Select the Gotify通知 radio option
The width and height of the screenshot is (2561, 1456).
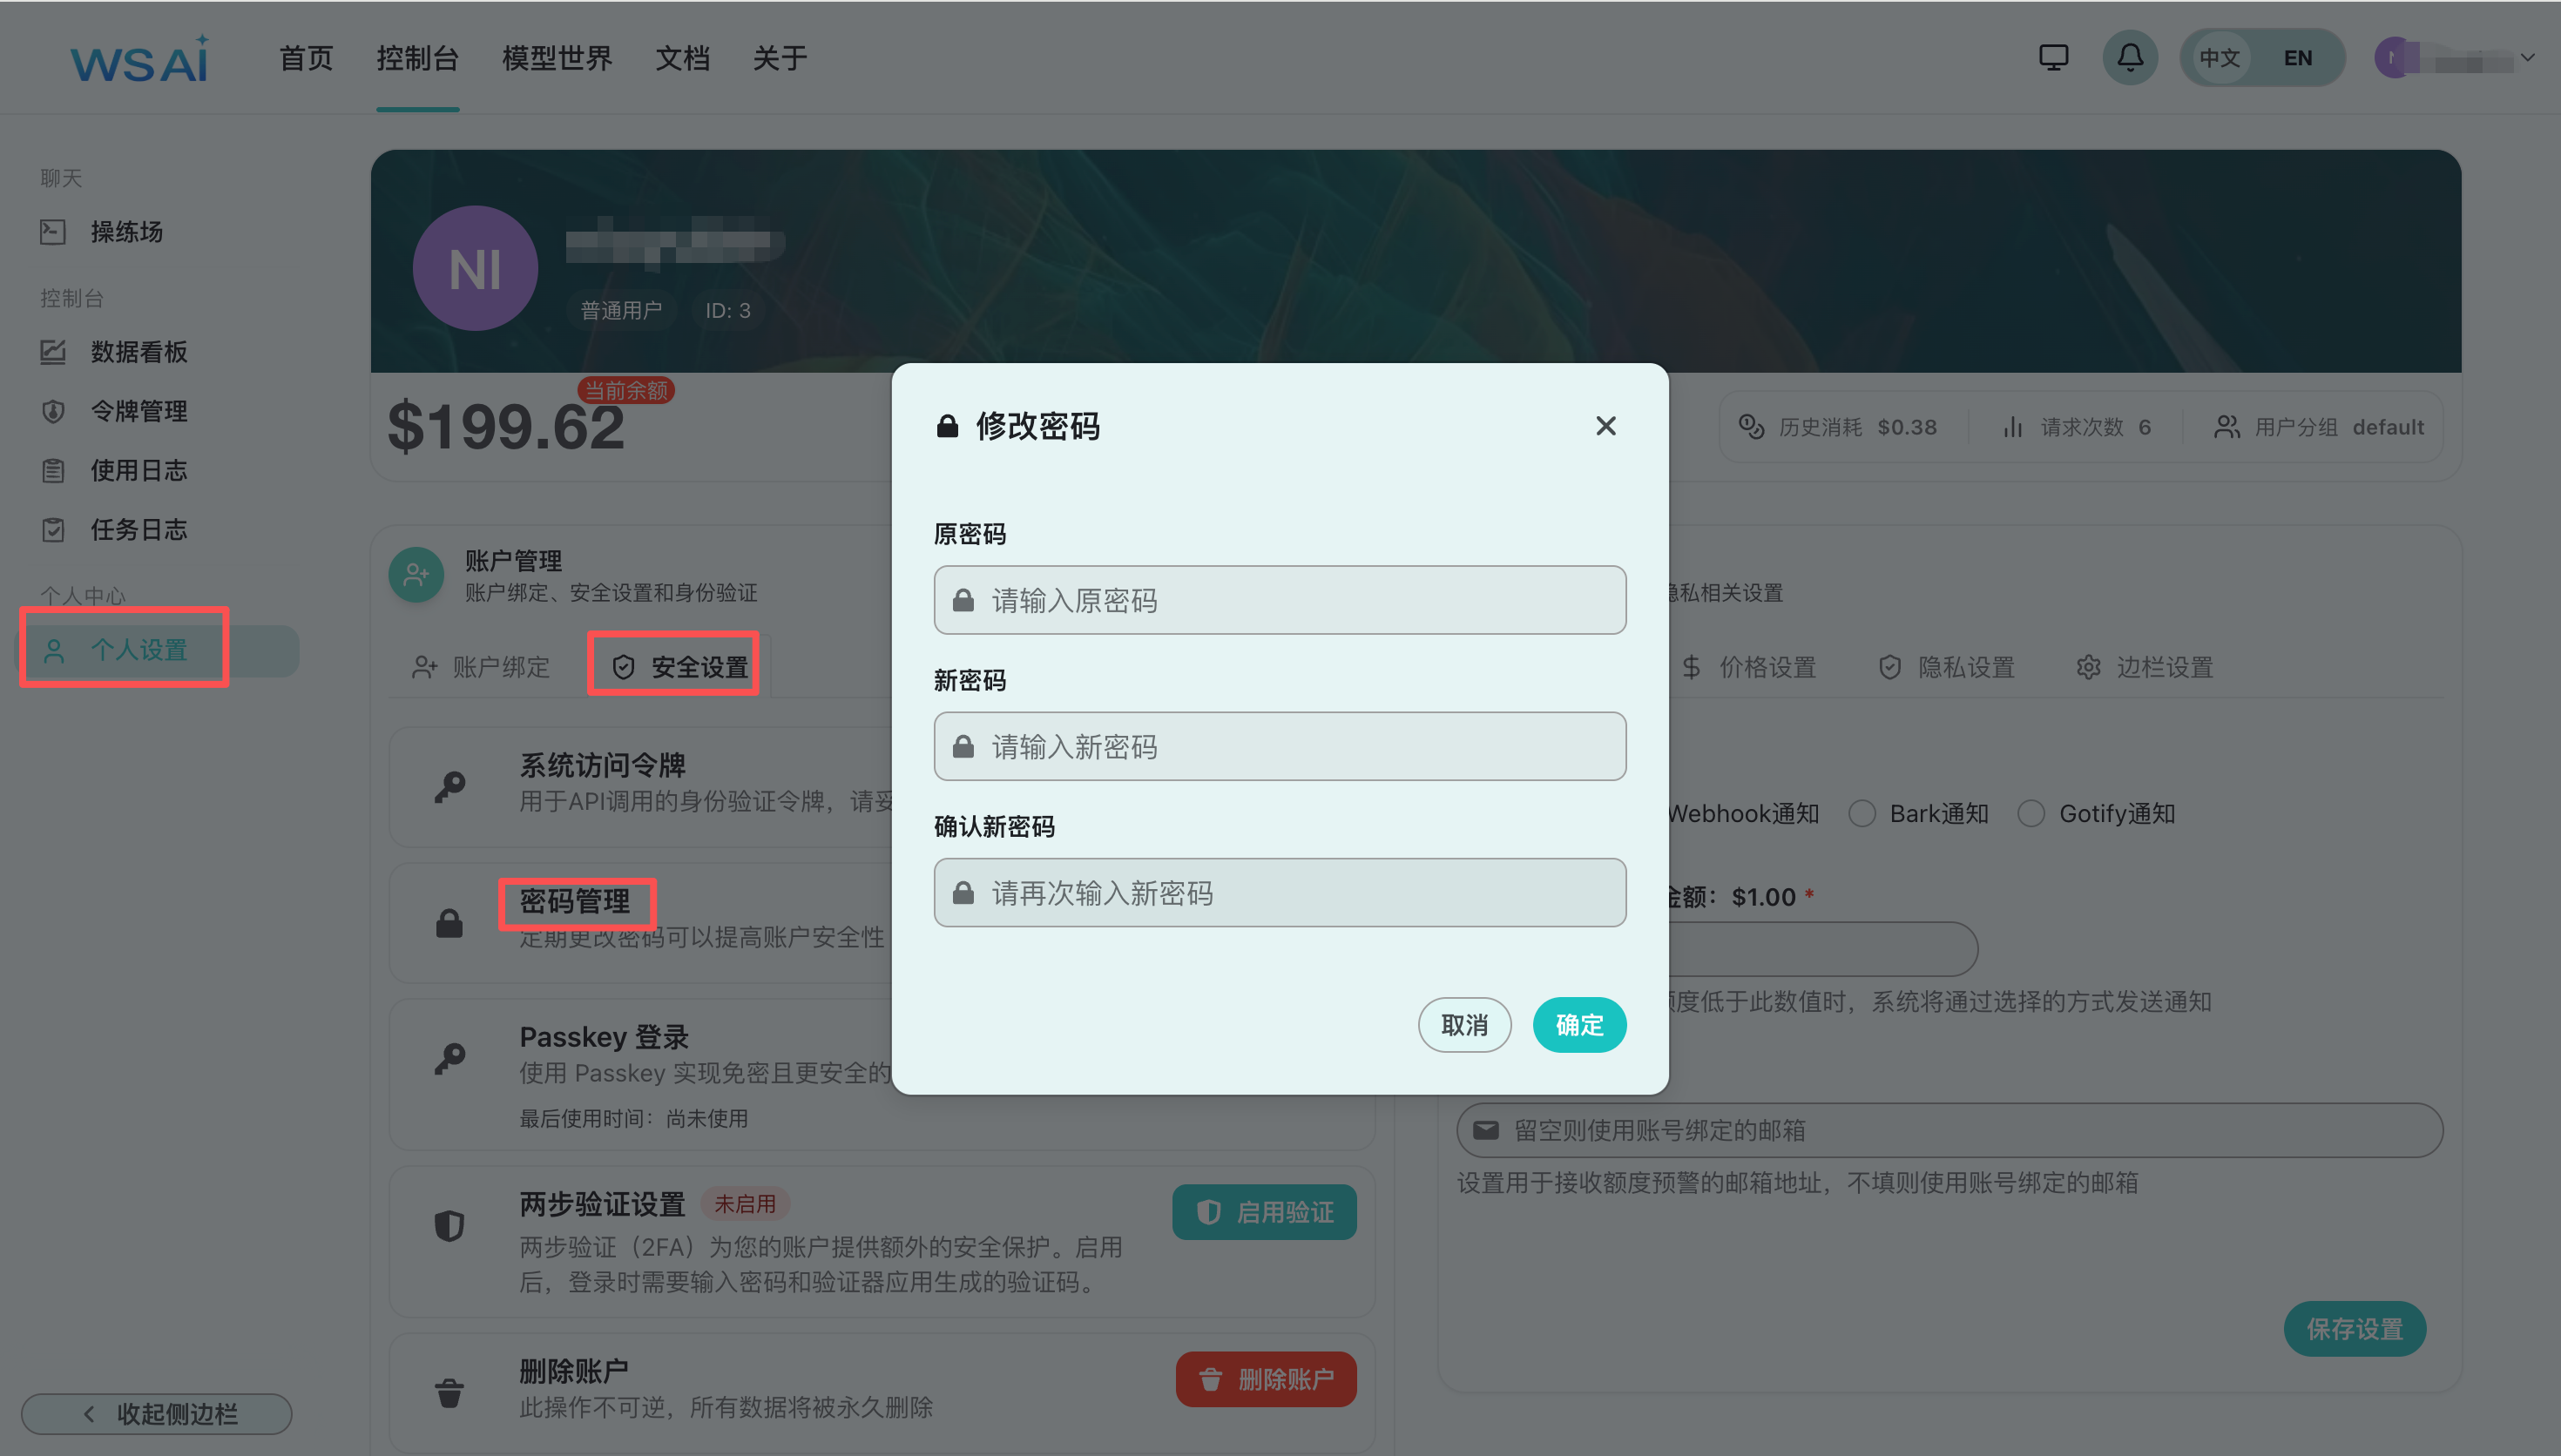pyautogui.click(x=2031, y=814)
